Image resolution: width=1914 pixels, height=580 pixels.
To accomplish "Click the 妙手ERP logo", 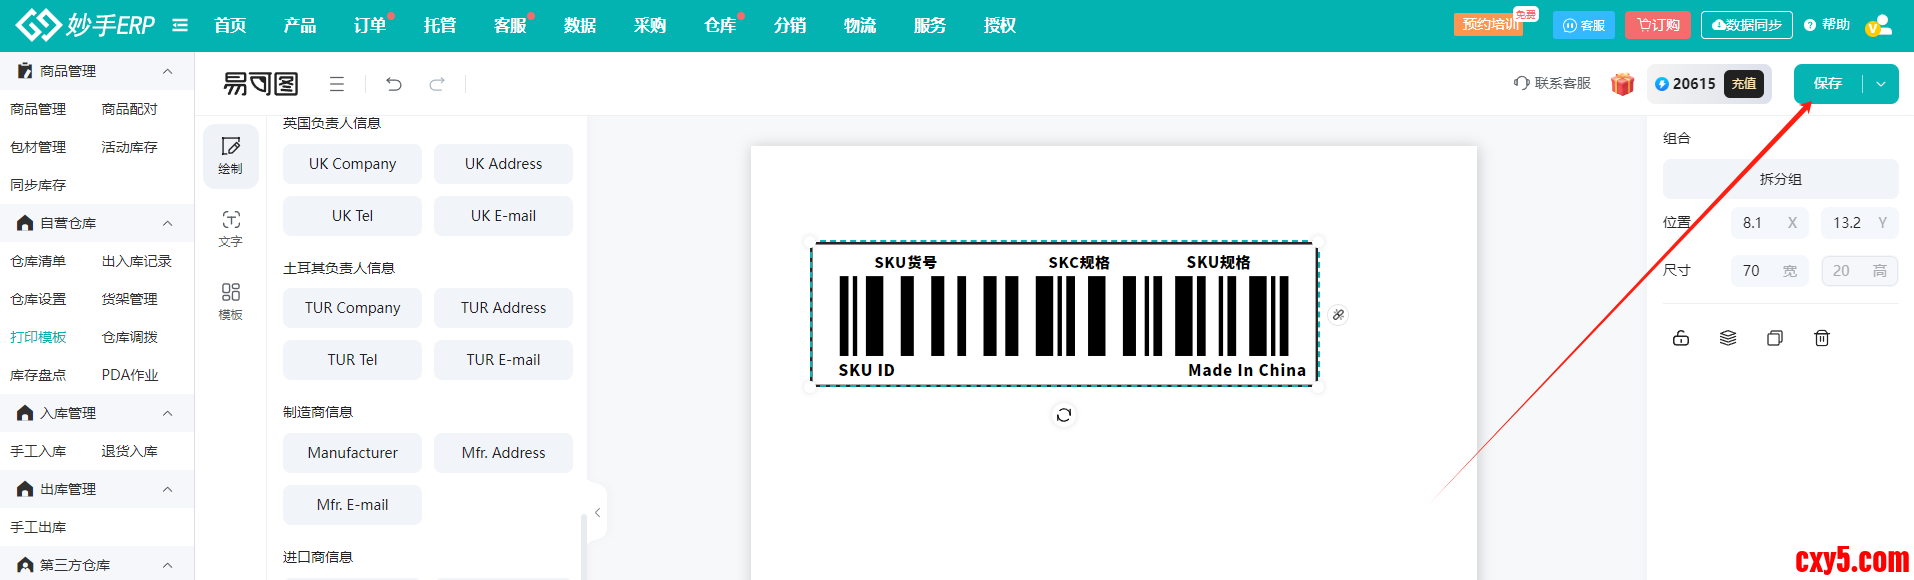I will click(85, 25).
